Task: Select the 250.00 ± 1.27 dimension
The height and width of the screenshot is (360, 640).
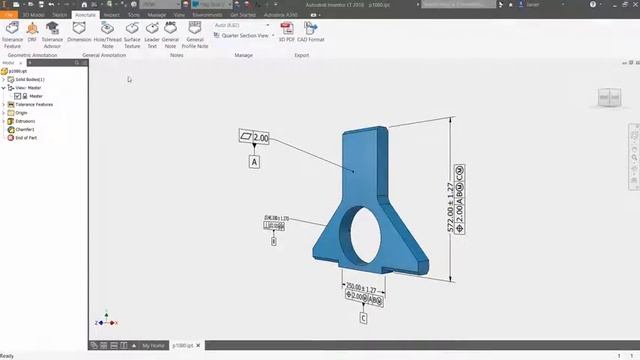Action: click(x=362, y=288)
